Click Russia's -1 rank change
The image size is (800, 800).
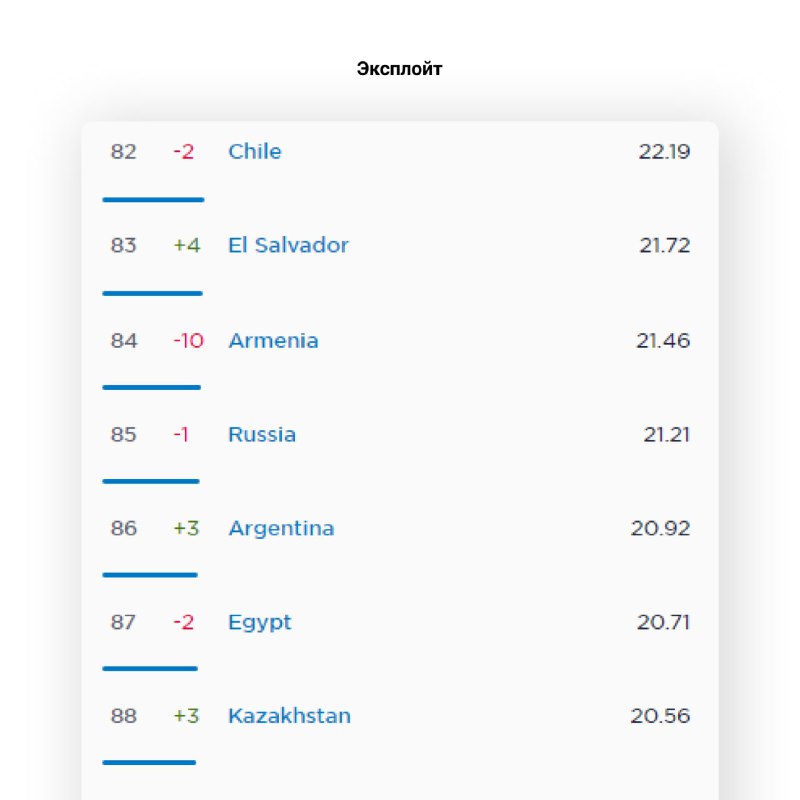coord(181,435)
